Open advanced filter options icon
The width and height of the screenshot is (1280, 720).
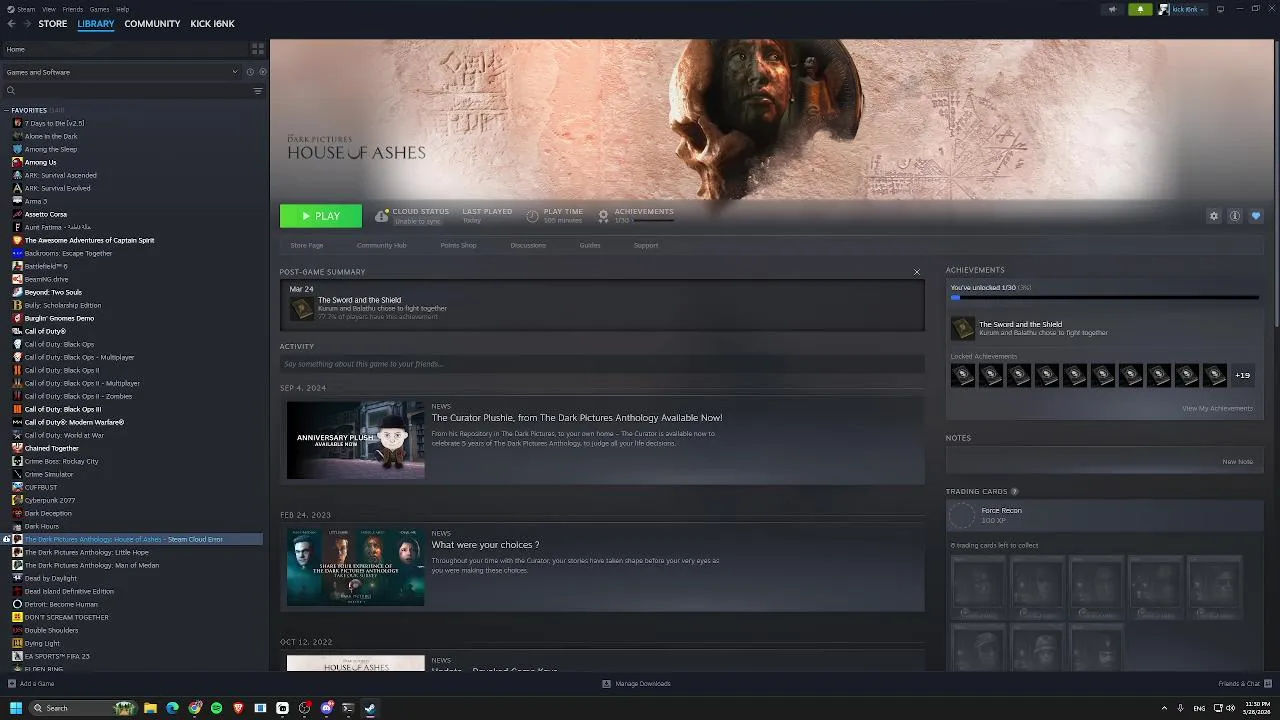point(258,91)
